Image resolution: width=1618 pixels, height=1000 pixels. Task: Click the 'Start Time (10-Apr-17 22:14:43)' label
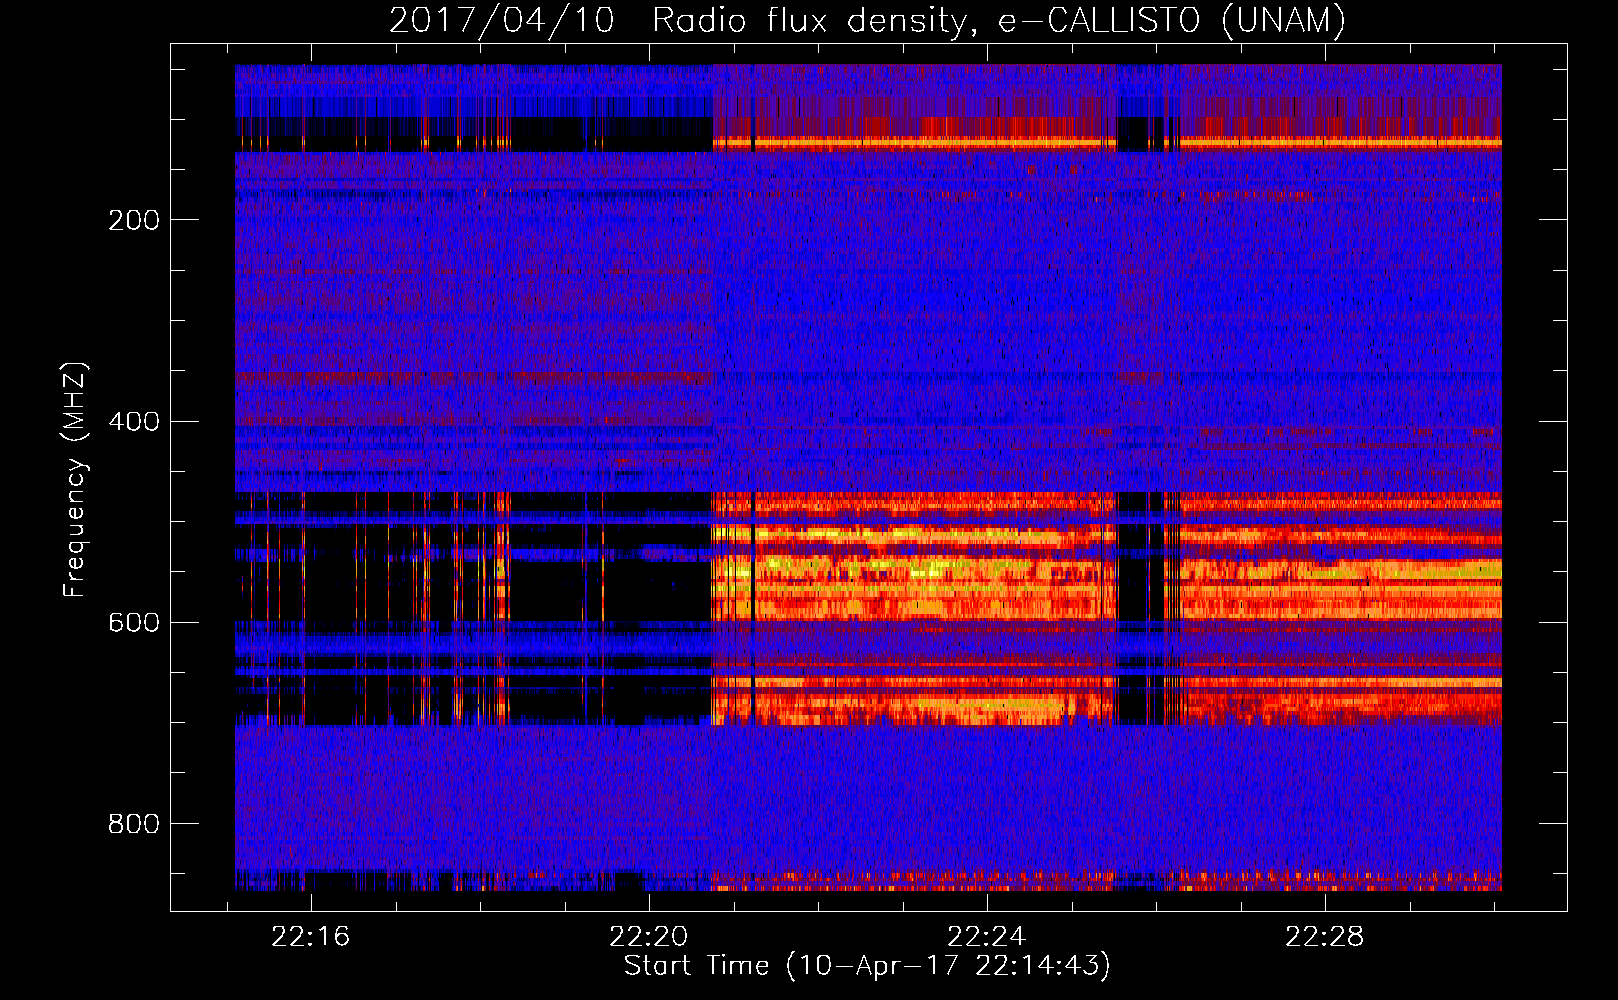click(867, 966)
